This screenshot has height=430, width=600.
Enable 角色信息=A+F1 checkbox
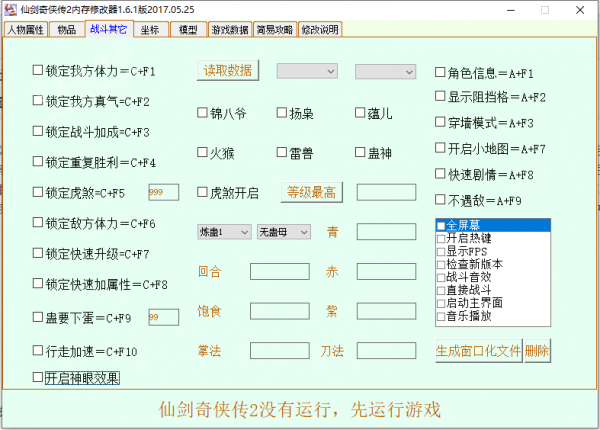click(x=440, y=72)
